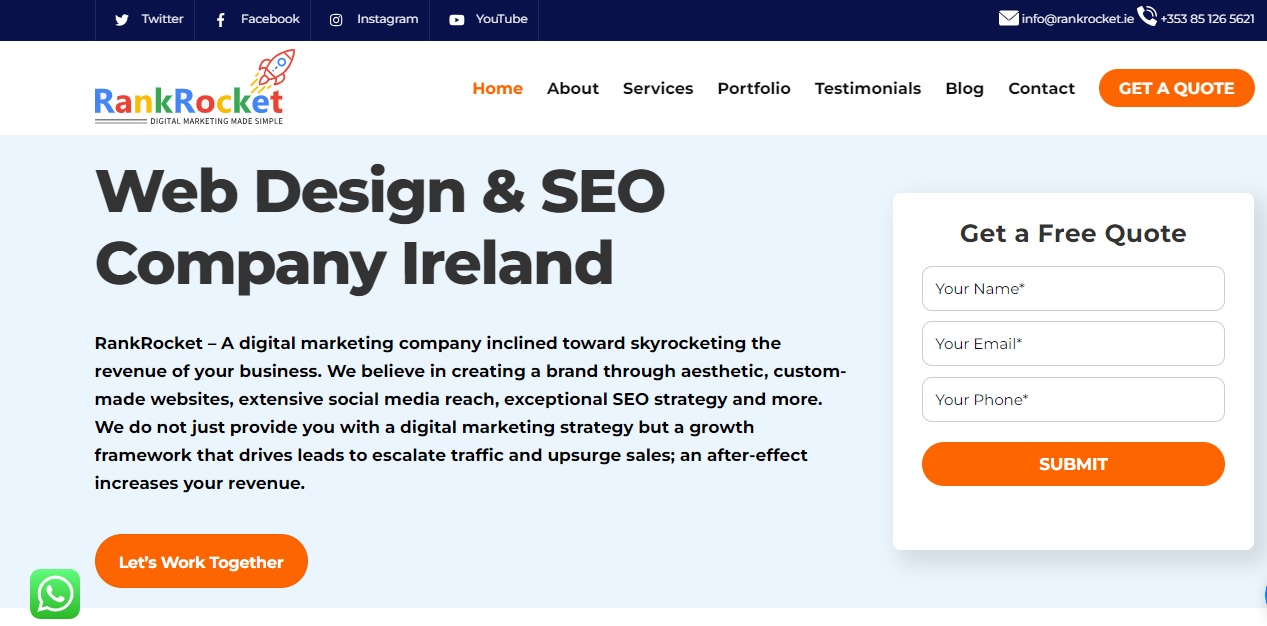Open the Blog menu item
Screen dimensions: 1267x626
pos(965,88)
